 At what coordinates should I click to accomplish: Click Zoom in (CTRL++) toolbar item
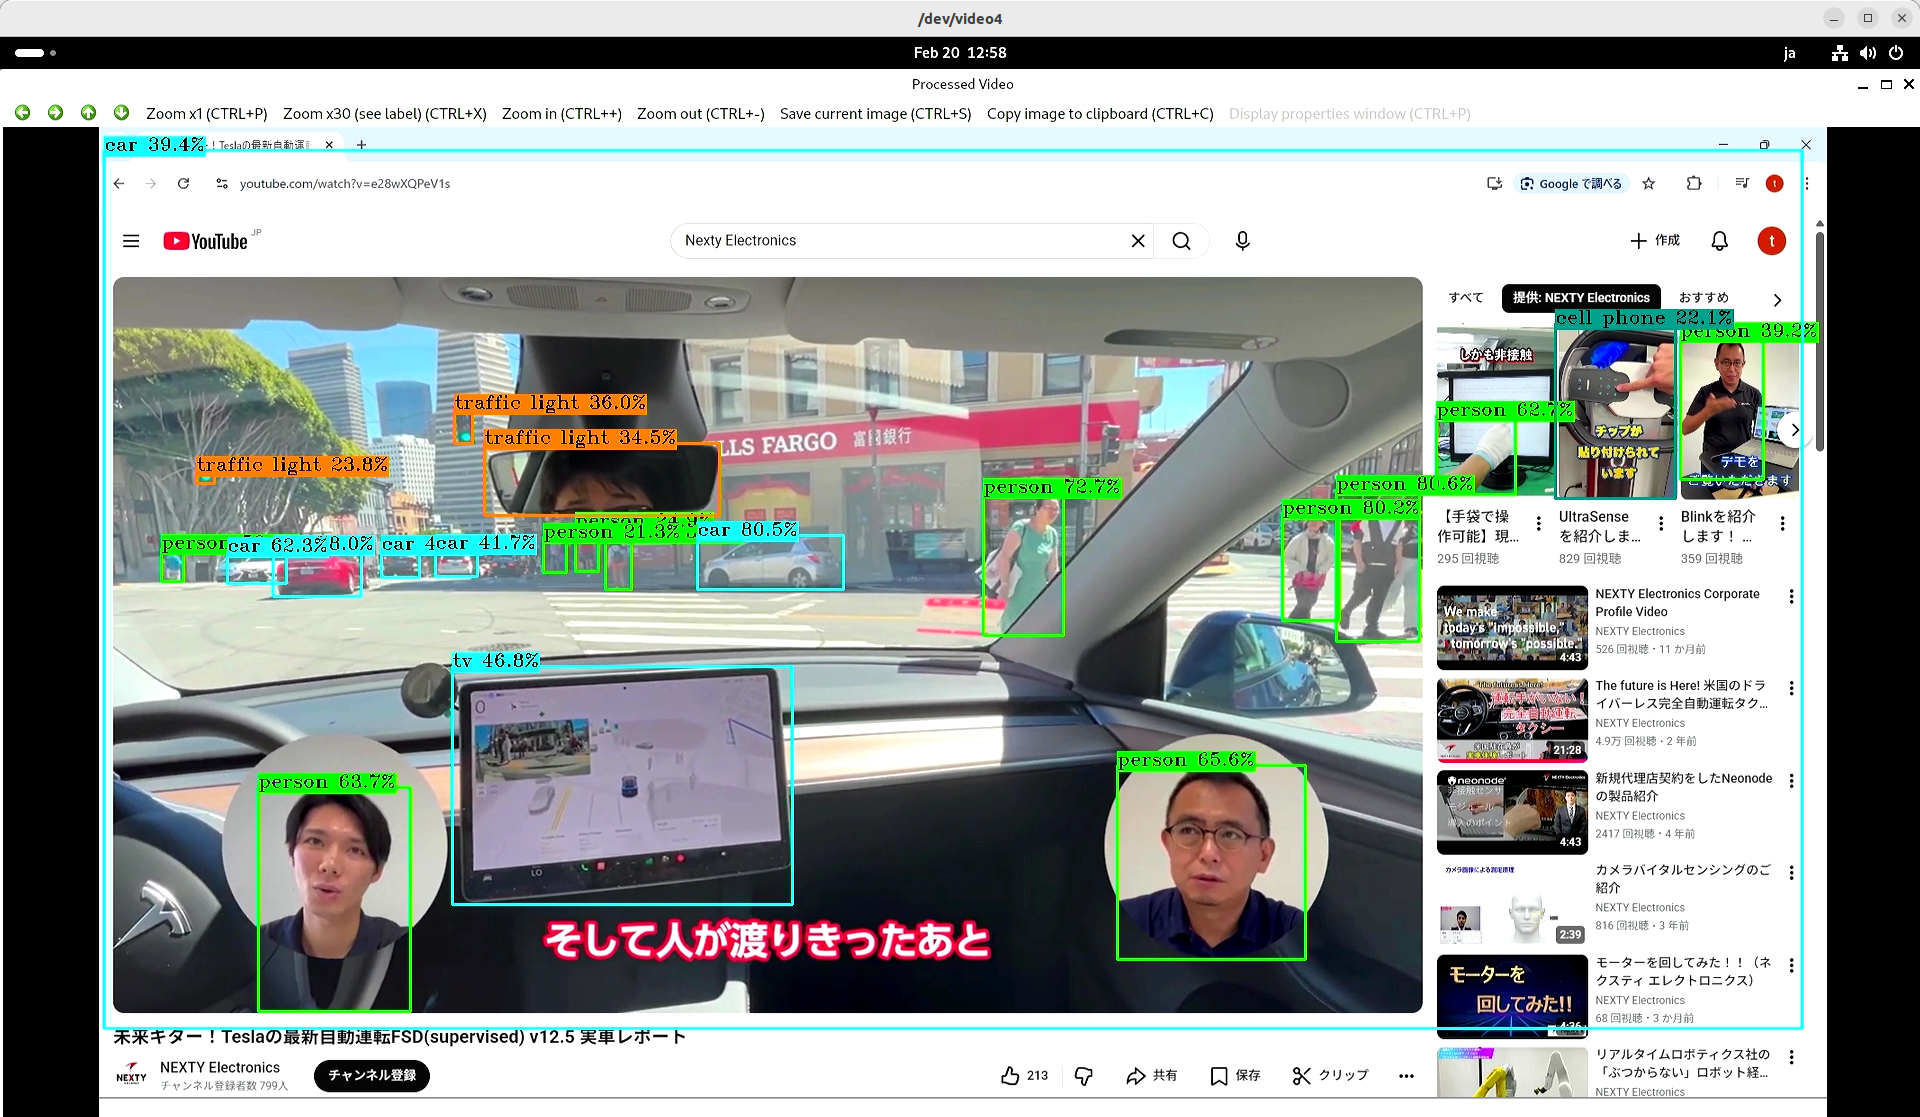point(561,113)
